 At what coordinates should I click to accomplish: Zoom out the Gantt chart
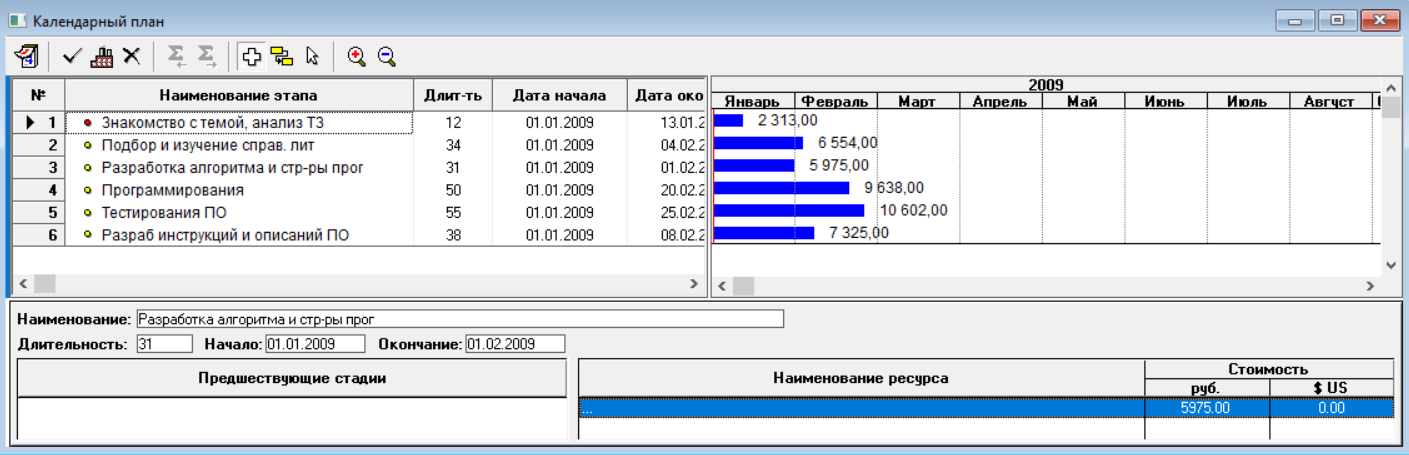coord(386,57)
